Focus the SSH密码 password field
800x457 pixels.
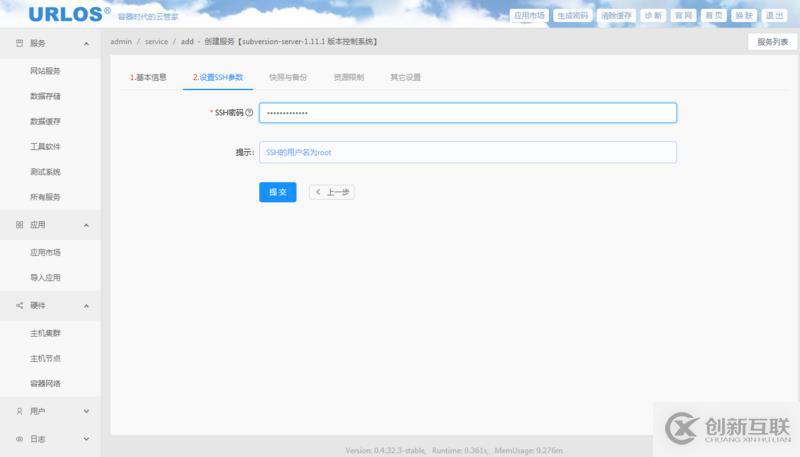[x=467, y=113]
